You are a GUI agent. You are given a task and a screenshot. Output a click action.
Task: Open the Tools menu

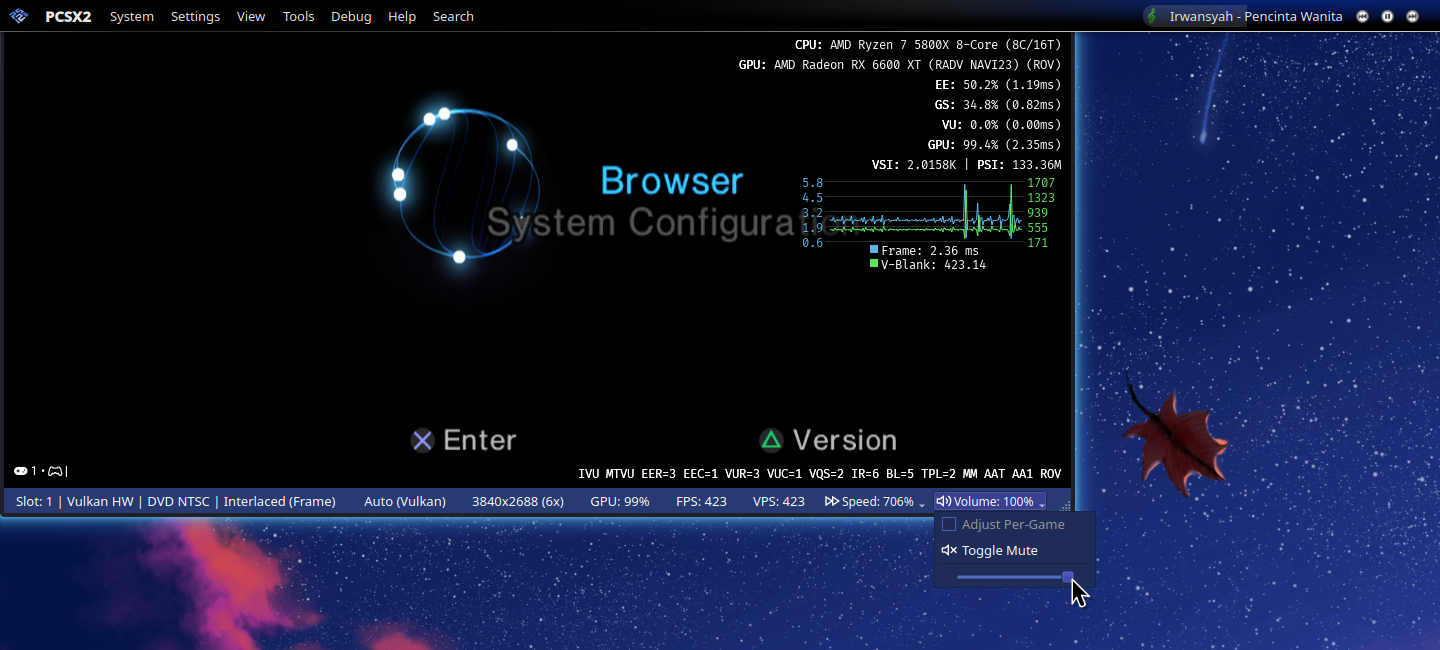pos(298,16)
